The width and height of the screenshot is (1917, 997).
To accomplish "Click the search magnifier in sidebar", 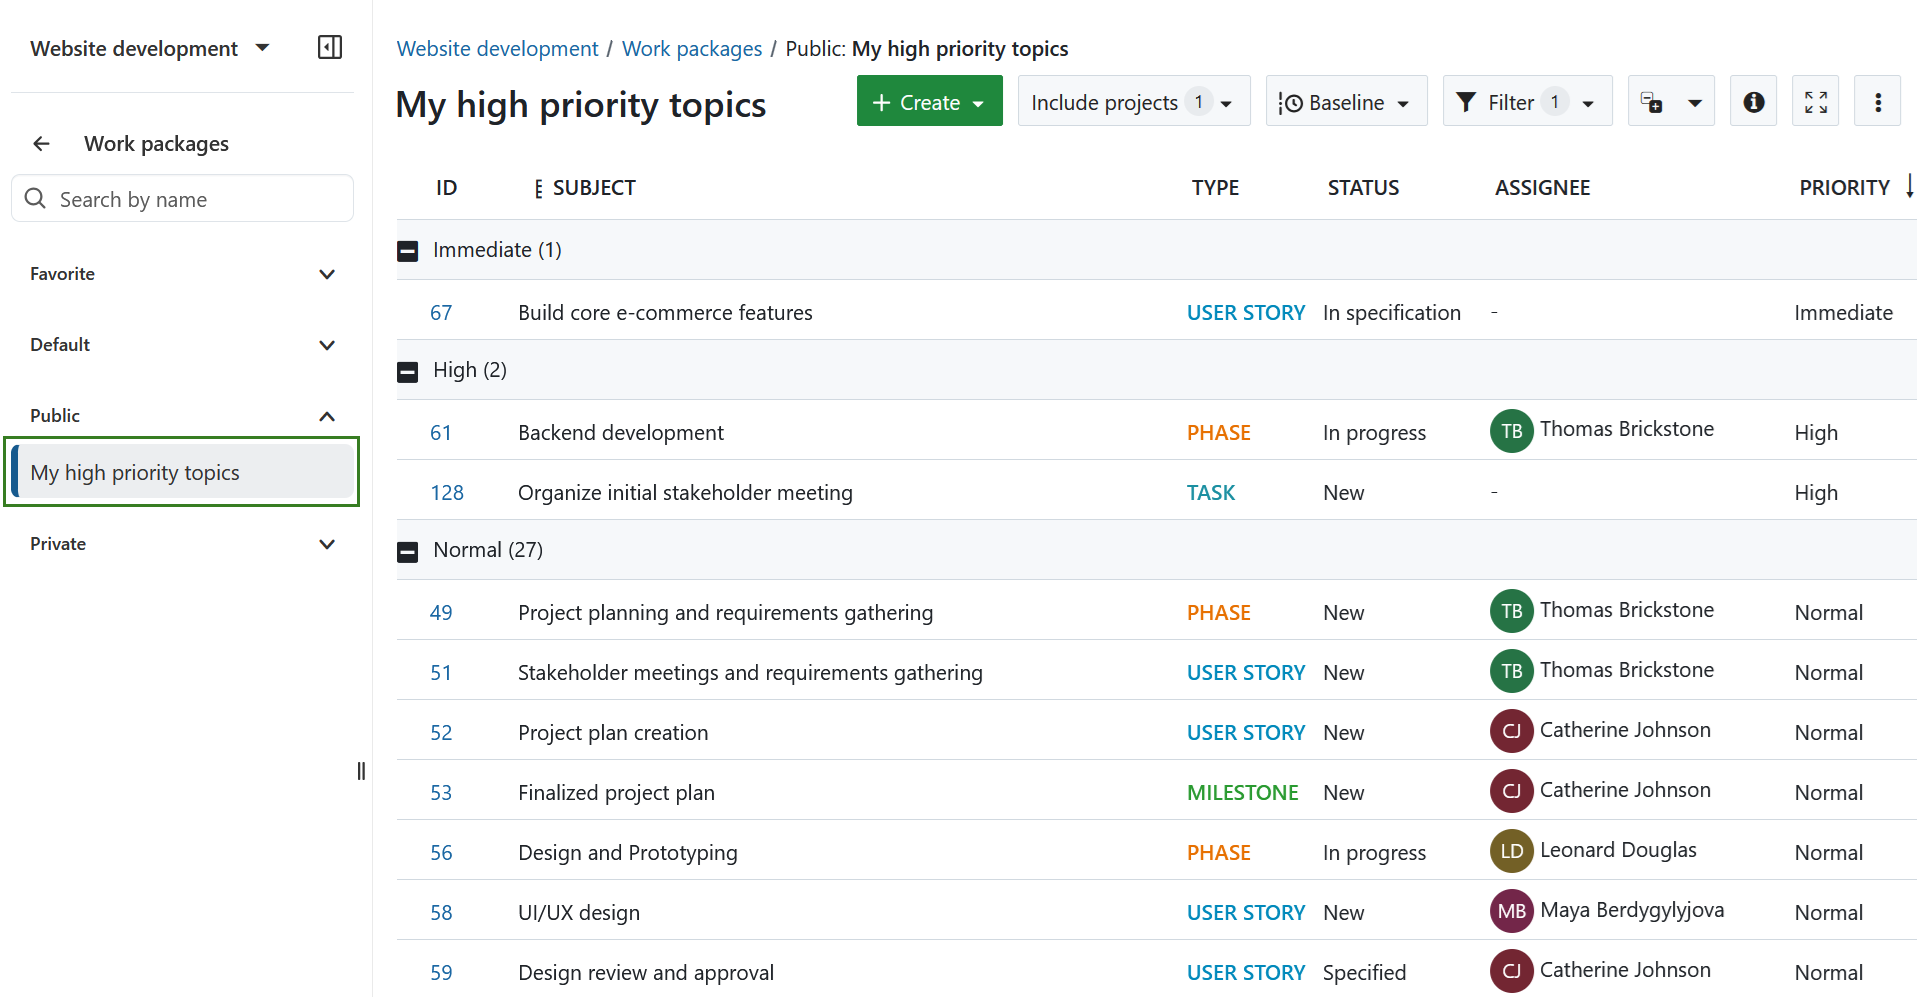I will click(36, 198).
